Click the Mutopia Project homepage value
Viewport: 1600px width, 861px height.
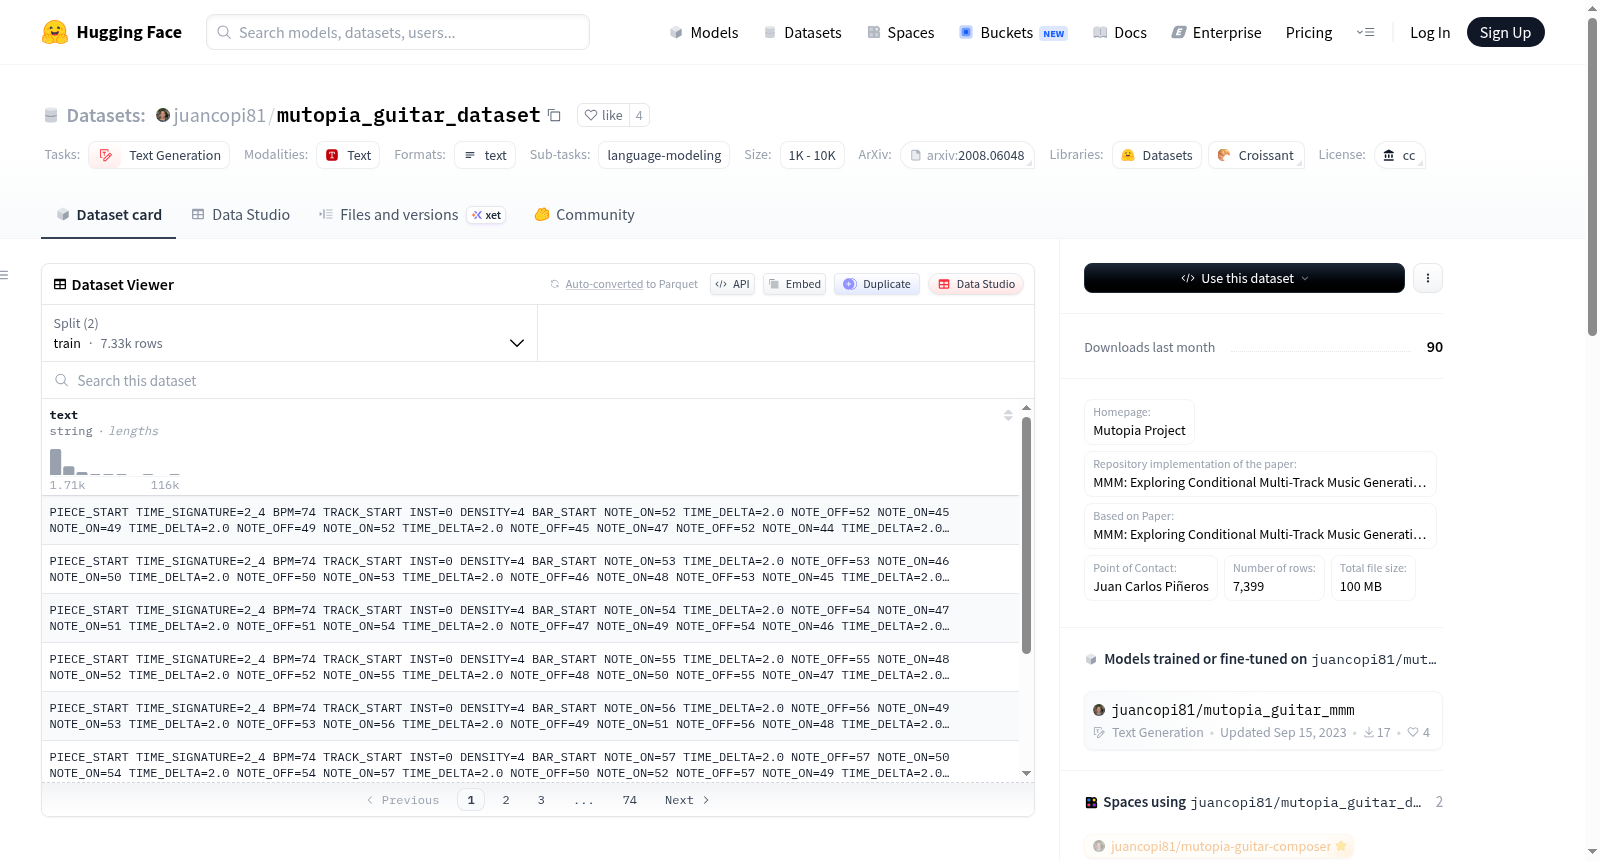point(1139,431)
